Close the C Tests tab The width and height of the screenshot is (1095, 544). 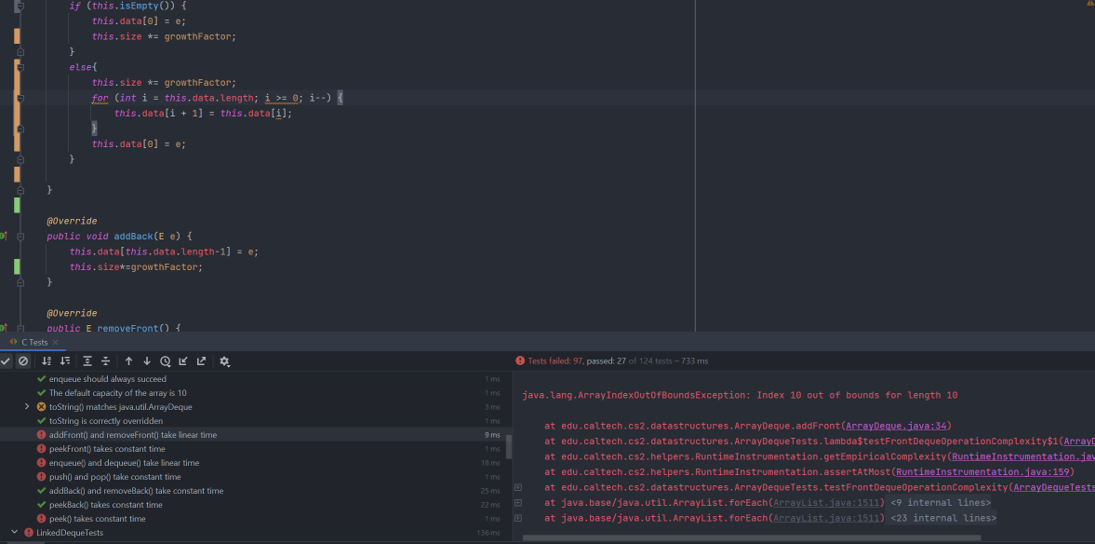click(x=56, y=342)
